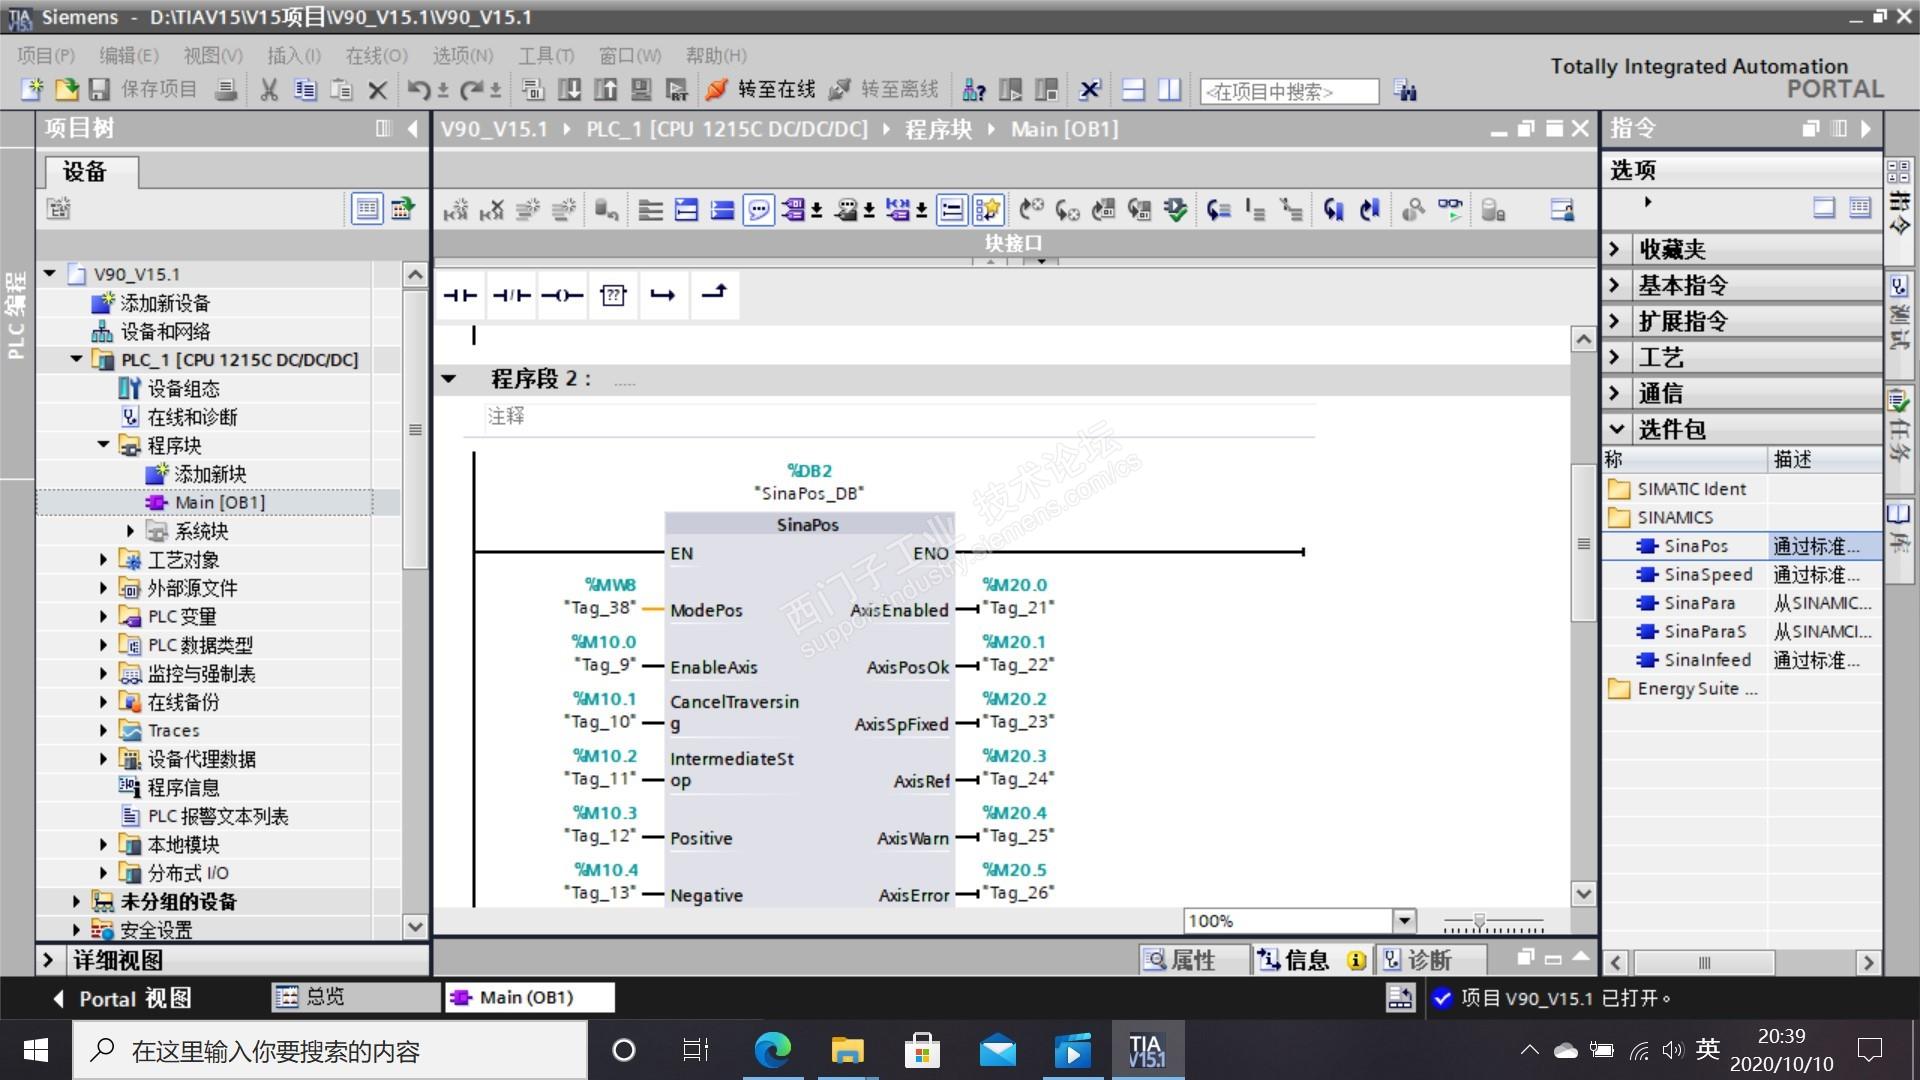Open the 在线(O) menu
This screenshot has width=1920, height=1080.
pyautogui.click(x=376, y=55)
